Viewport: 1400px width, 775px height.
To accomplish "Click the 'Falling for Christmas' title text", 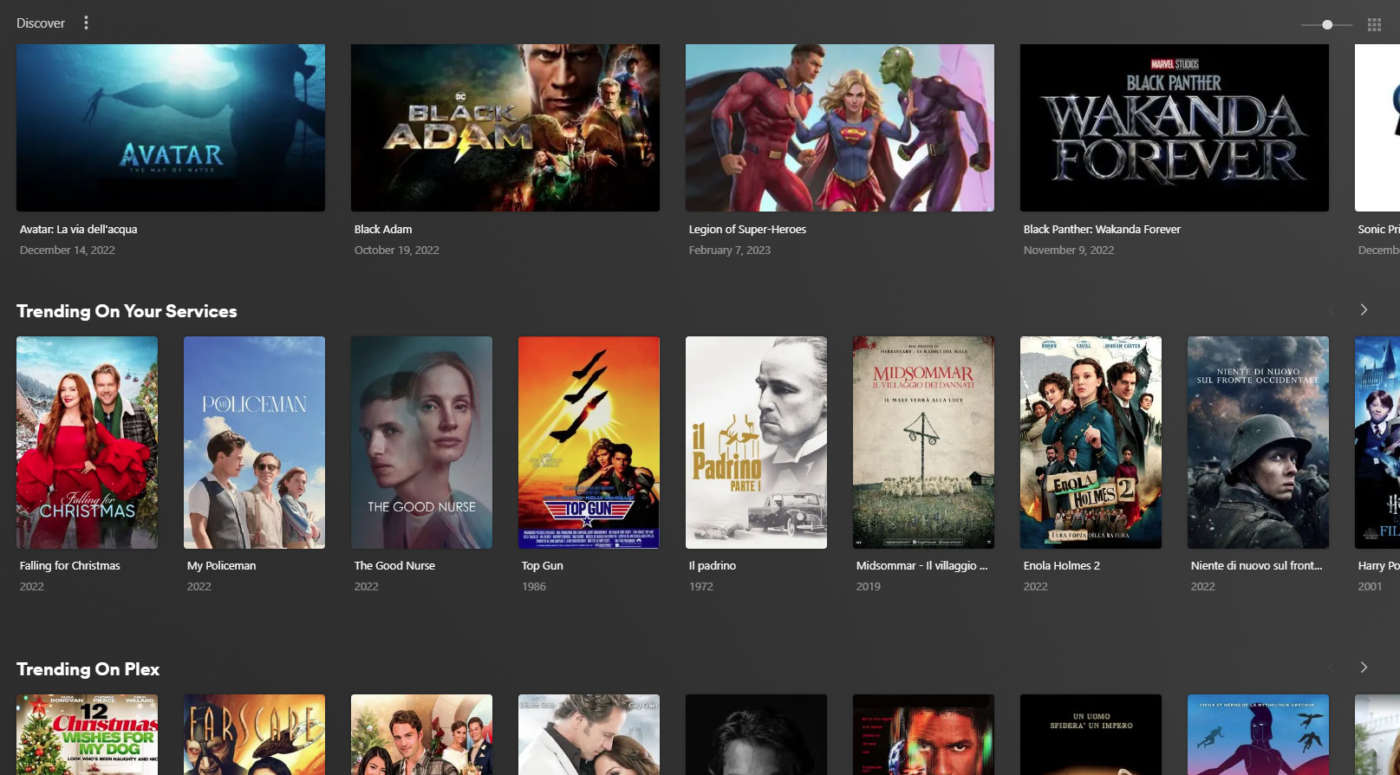I will pos(70,565).
